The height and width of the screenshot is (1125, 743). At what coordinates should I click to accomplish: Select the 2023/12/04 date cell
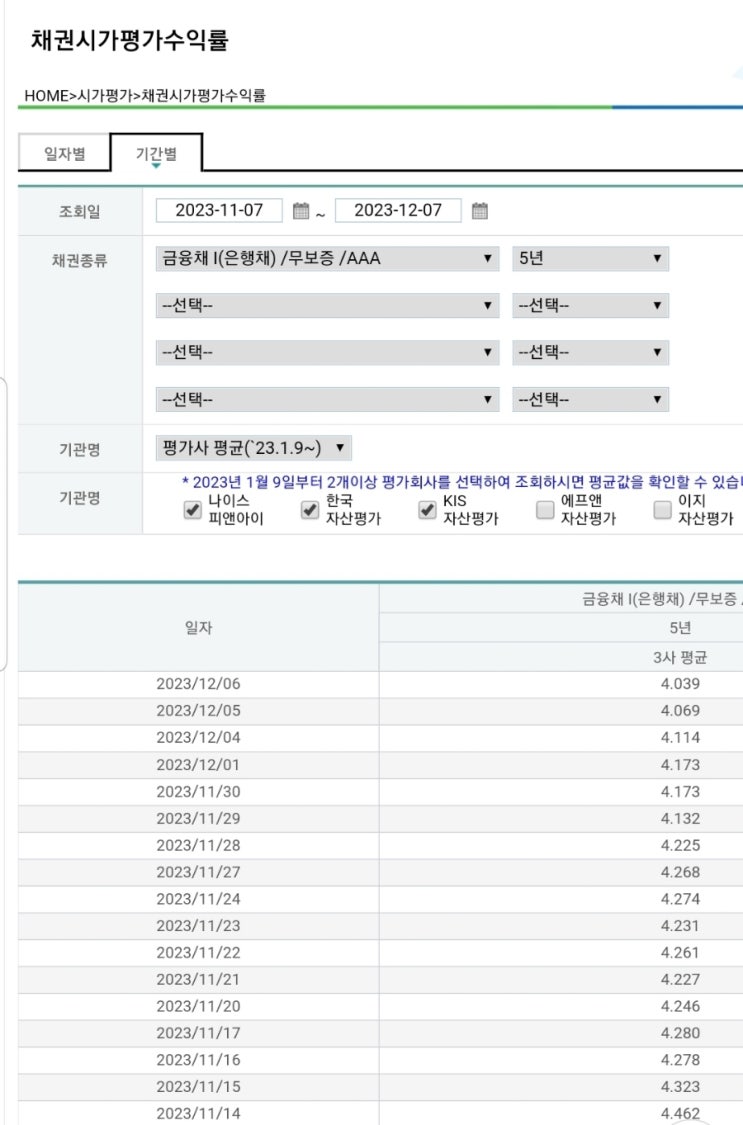pos(199,738)
